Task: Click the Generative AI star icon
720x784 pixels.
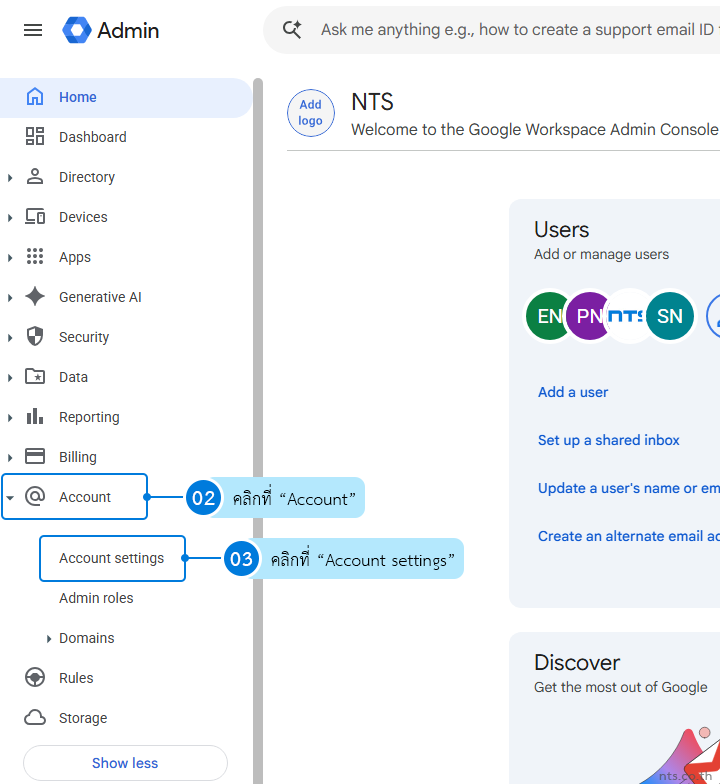Action: pos(35,296)
